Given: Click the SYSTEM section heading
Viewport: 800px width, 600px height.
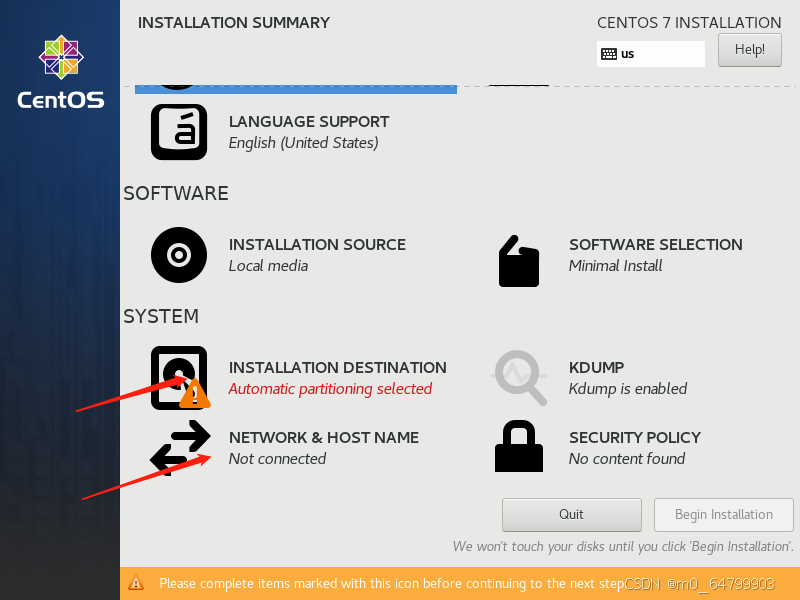Looking at the screenshot, I should (161, 316).
